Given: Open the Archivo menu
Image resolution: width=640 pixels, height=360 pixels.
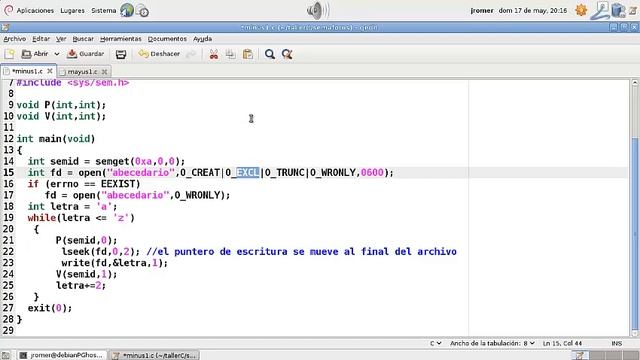Looking at the screenshot, I should pos(15,39).
